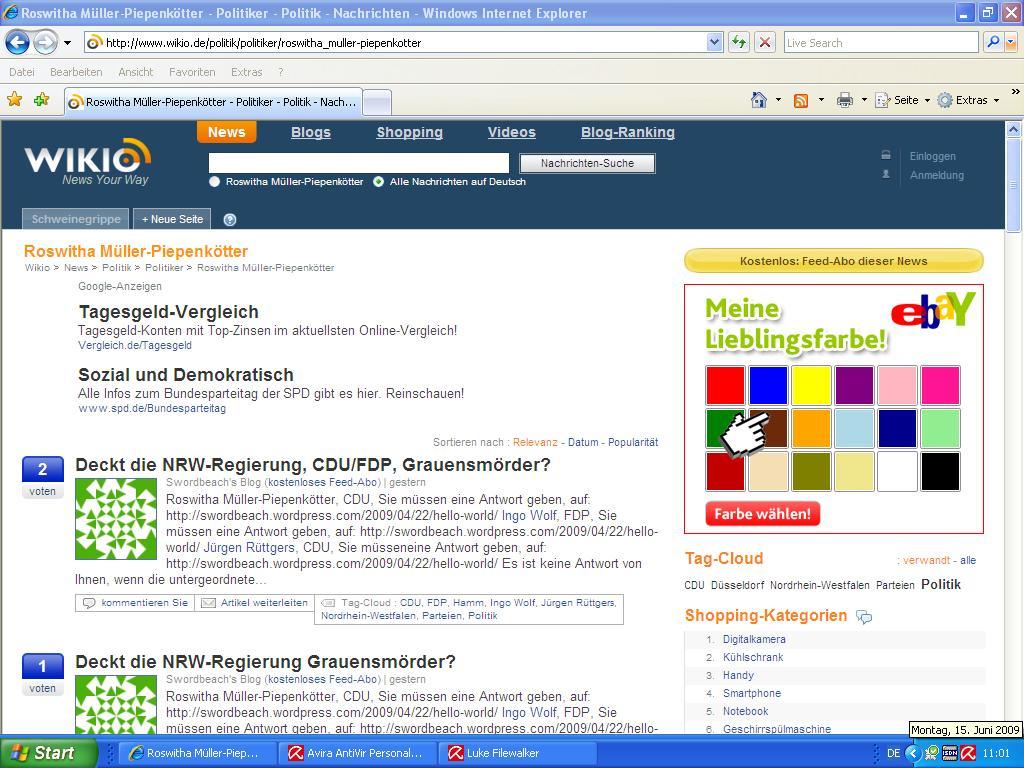The image size is (1024, 768).
Task: Pick the purple color swatch
Action: [854, 385]
